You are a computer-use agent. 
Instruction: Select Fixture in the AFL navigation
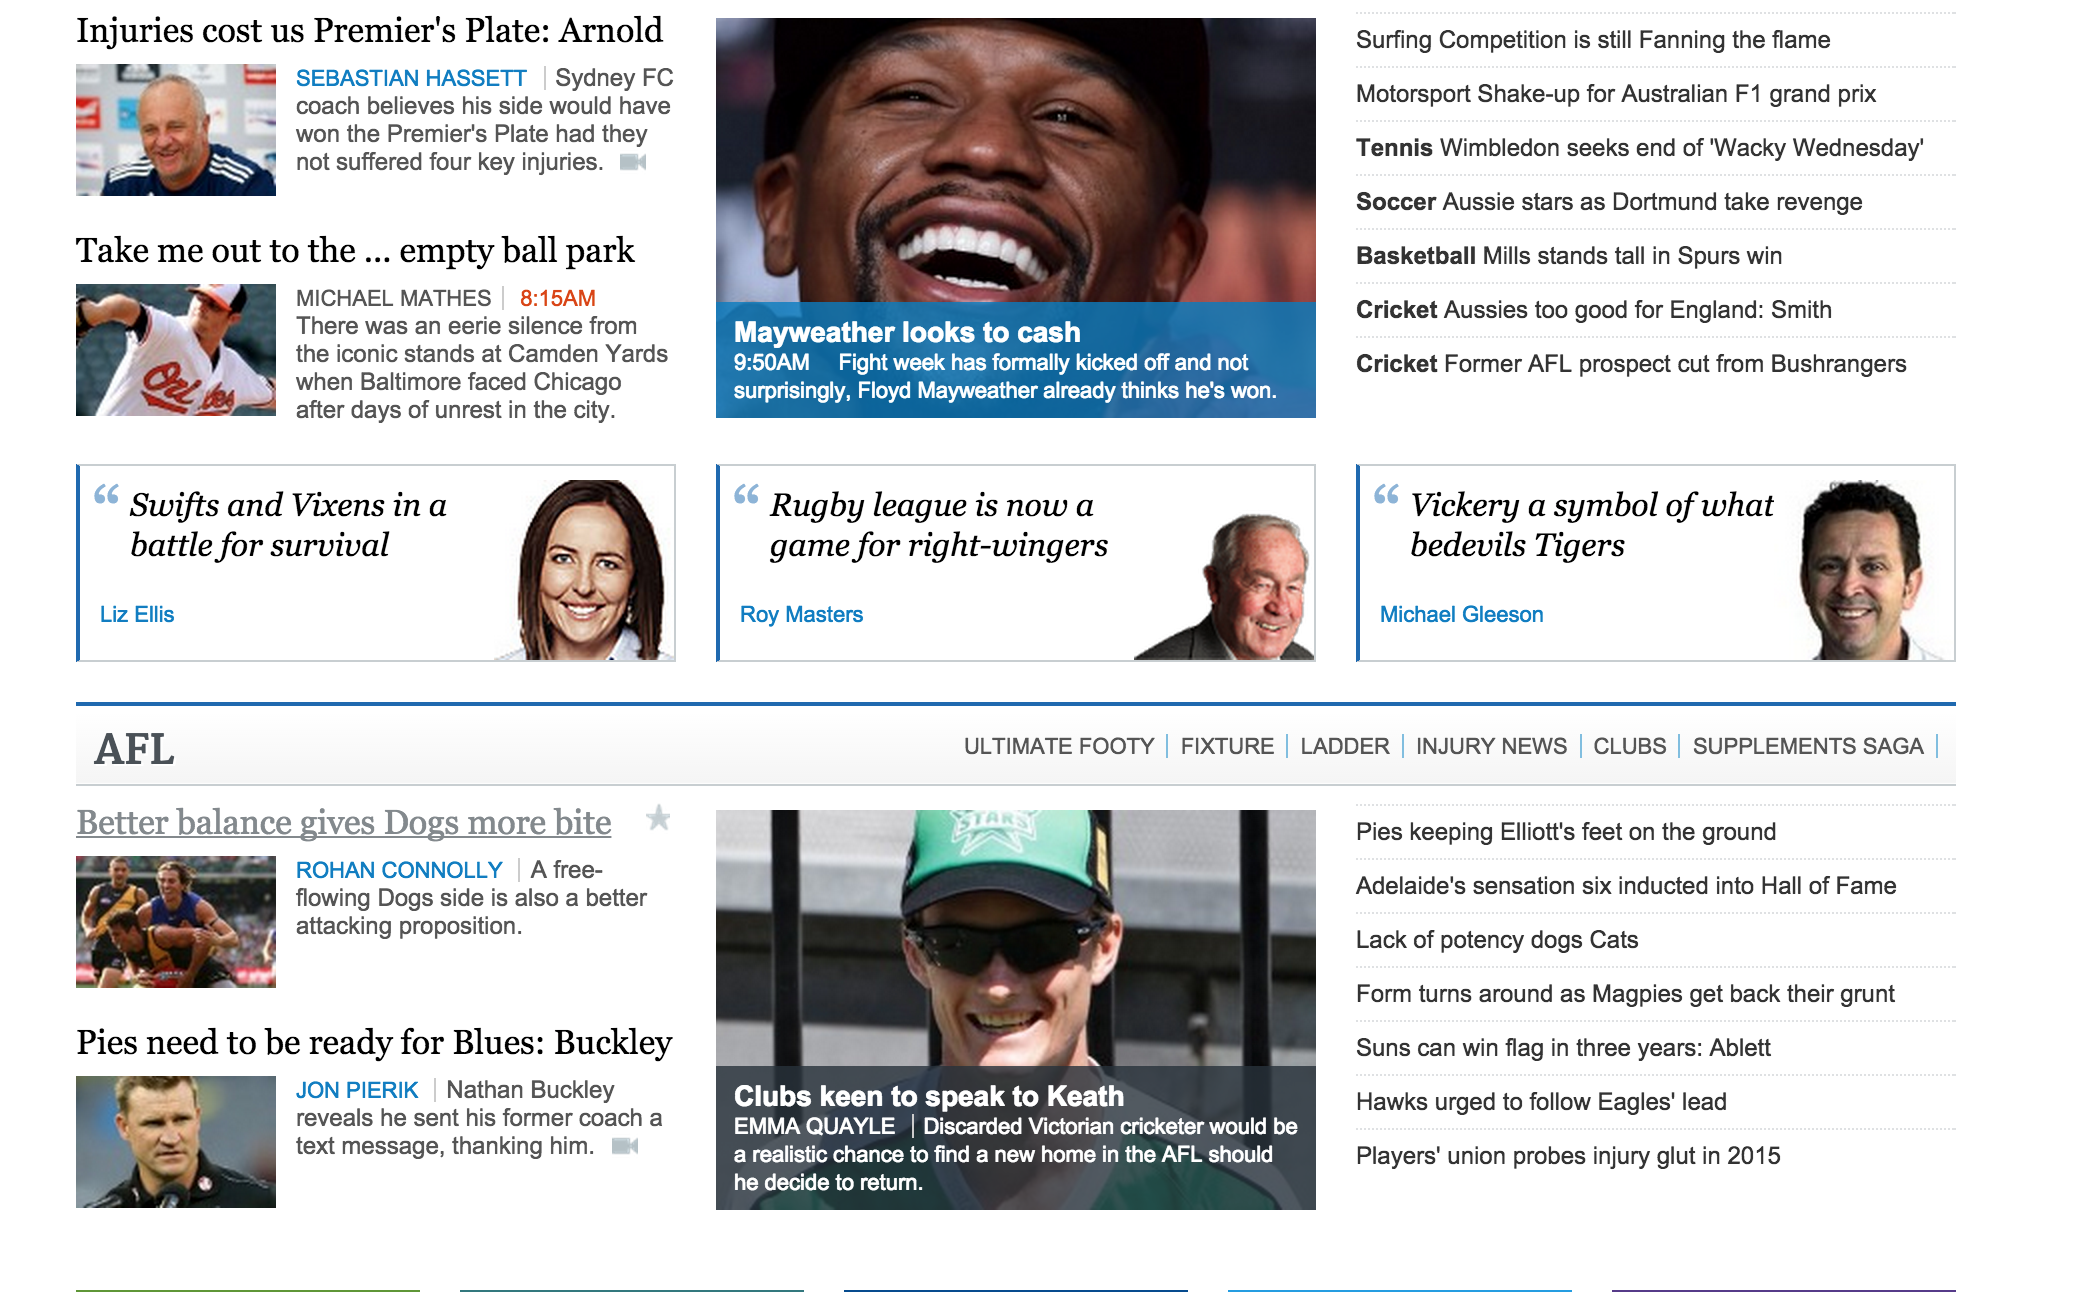pyautogui.click(x=1227, y=746)
